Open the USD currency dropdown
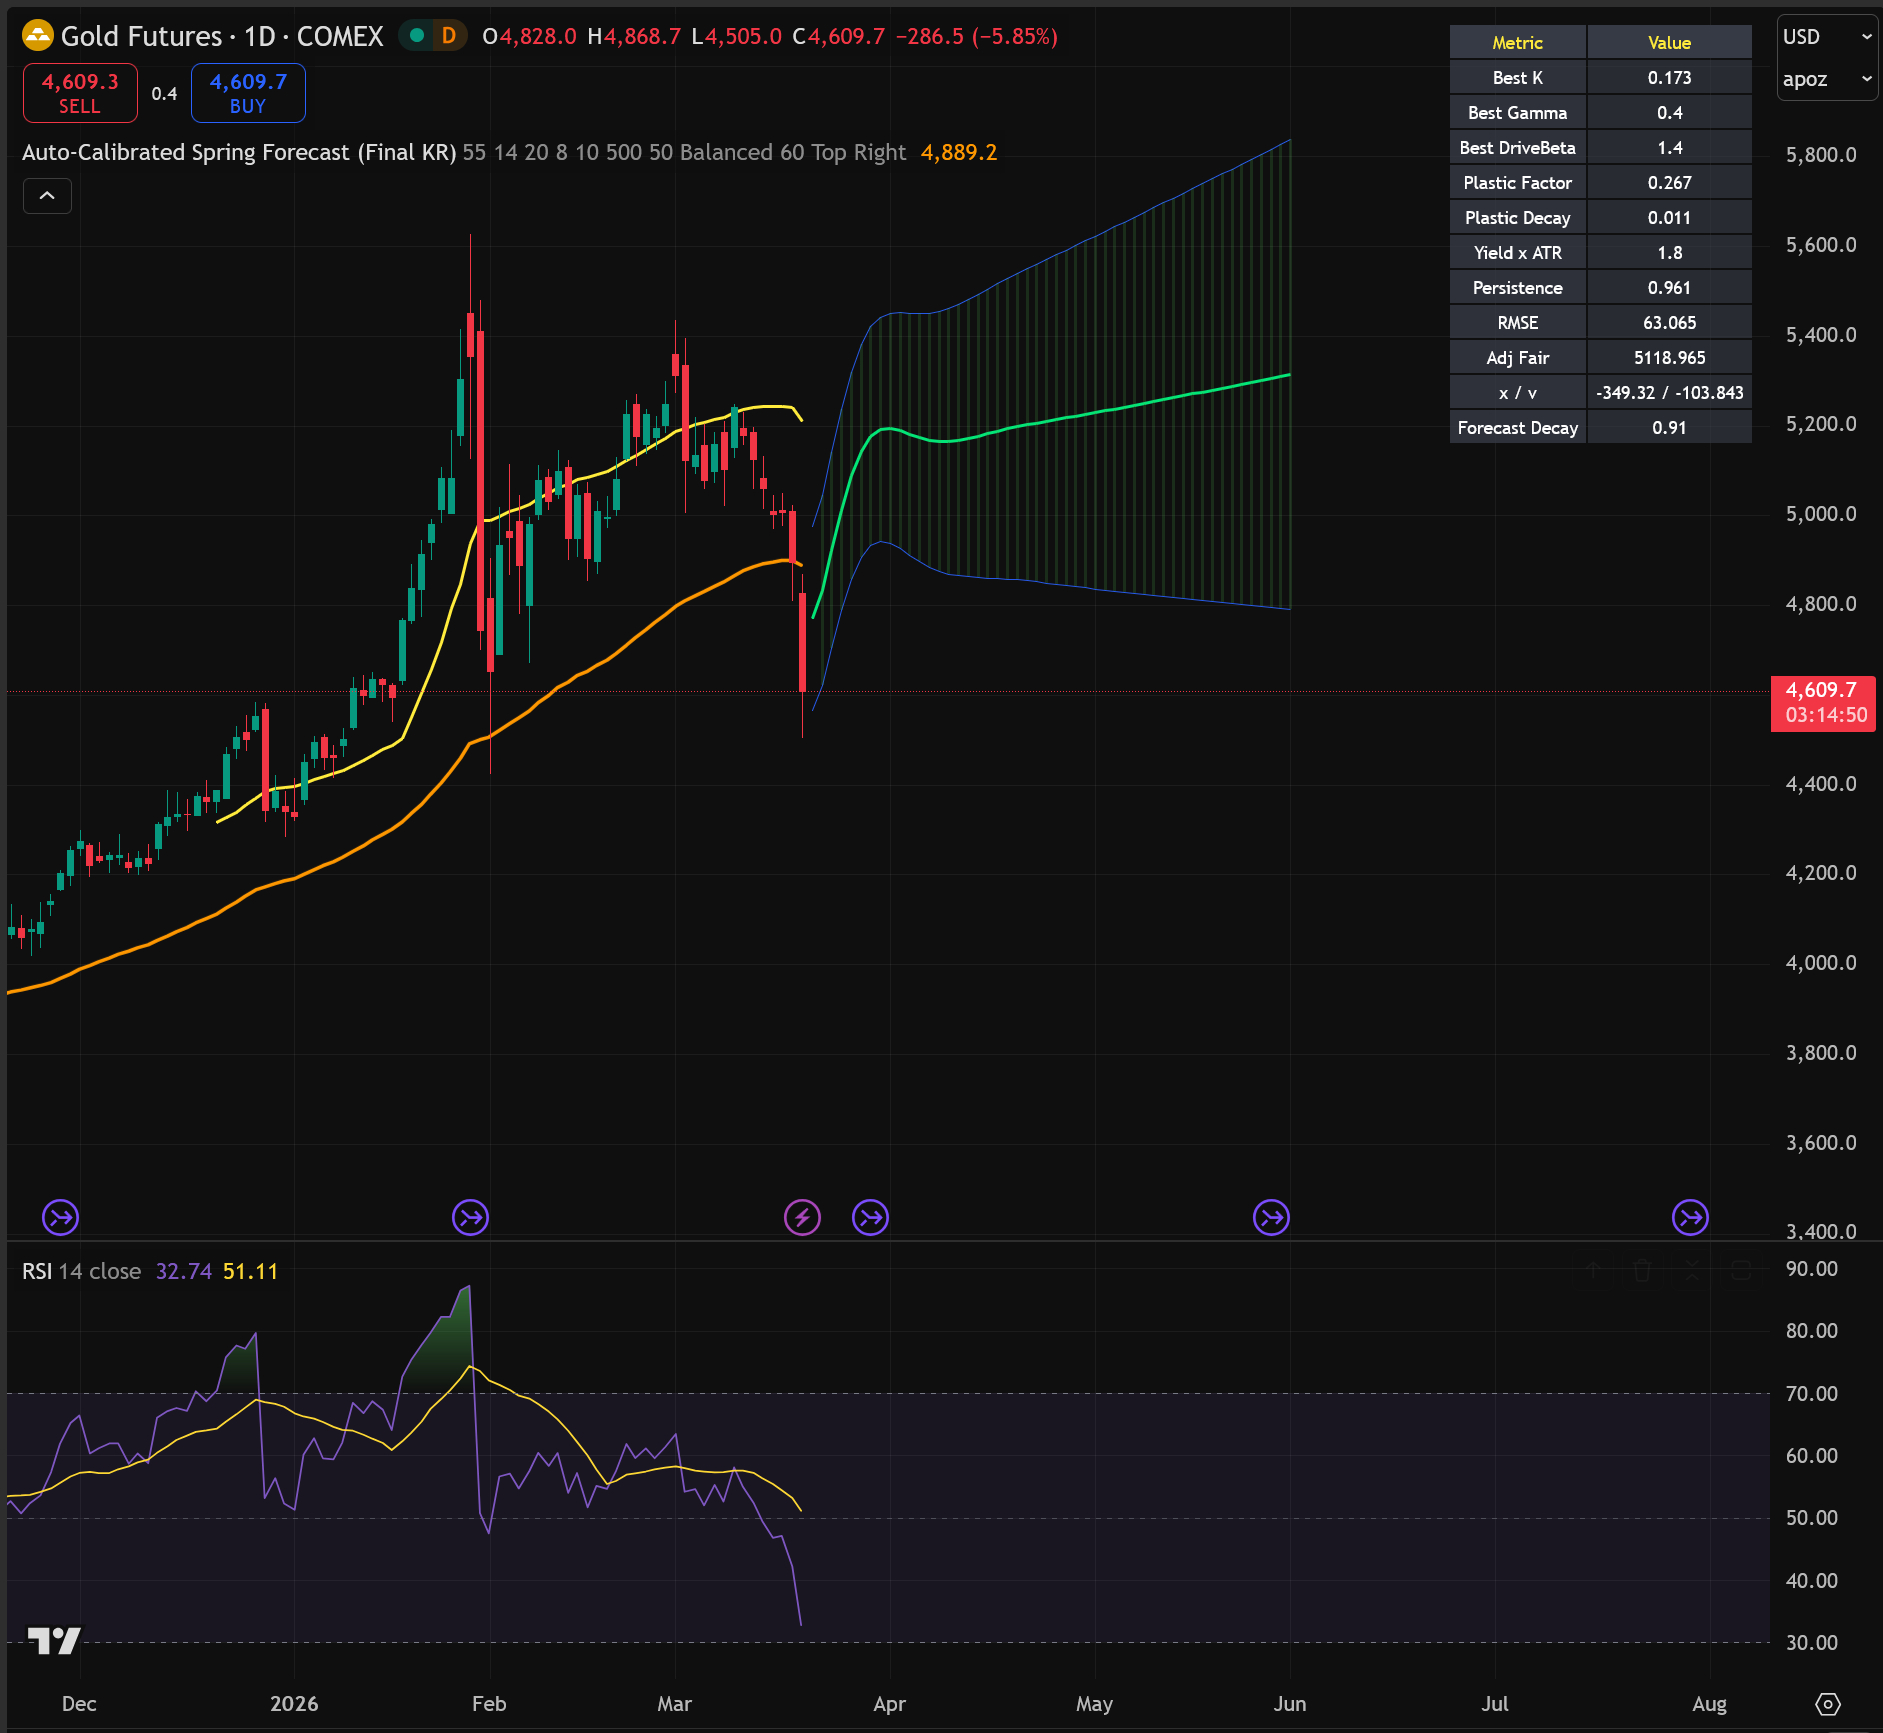 1826,37
